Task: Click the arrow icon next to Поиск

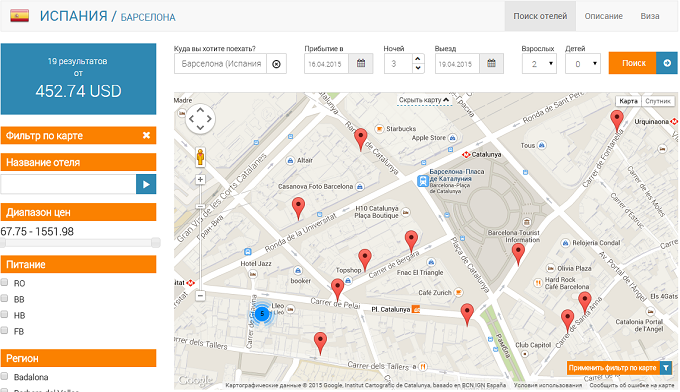Action: 667,63
